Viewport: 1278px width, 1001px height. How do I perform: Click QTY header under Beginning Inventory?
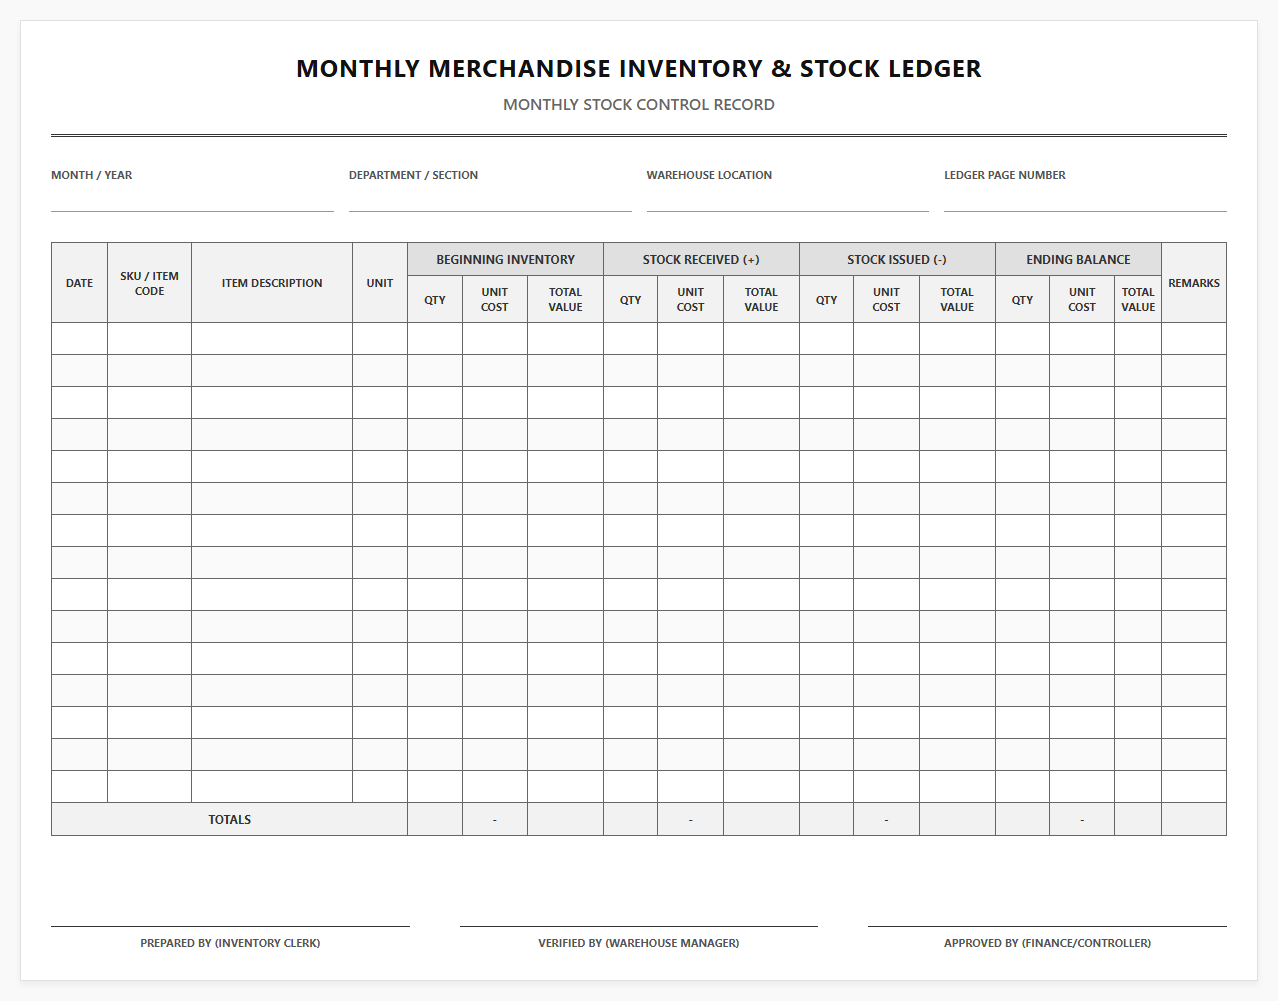pos(435,299)
